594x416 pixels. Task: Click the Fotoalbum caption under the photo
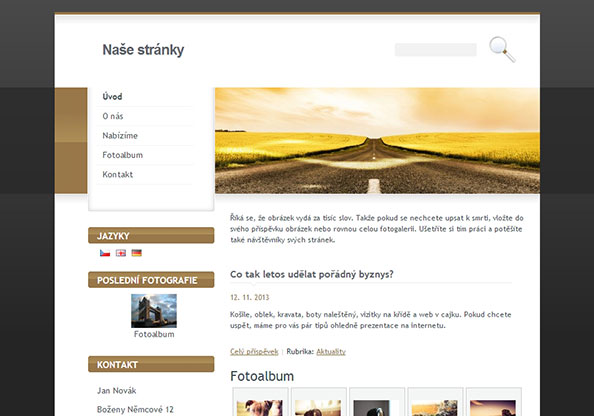(154, 334)
